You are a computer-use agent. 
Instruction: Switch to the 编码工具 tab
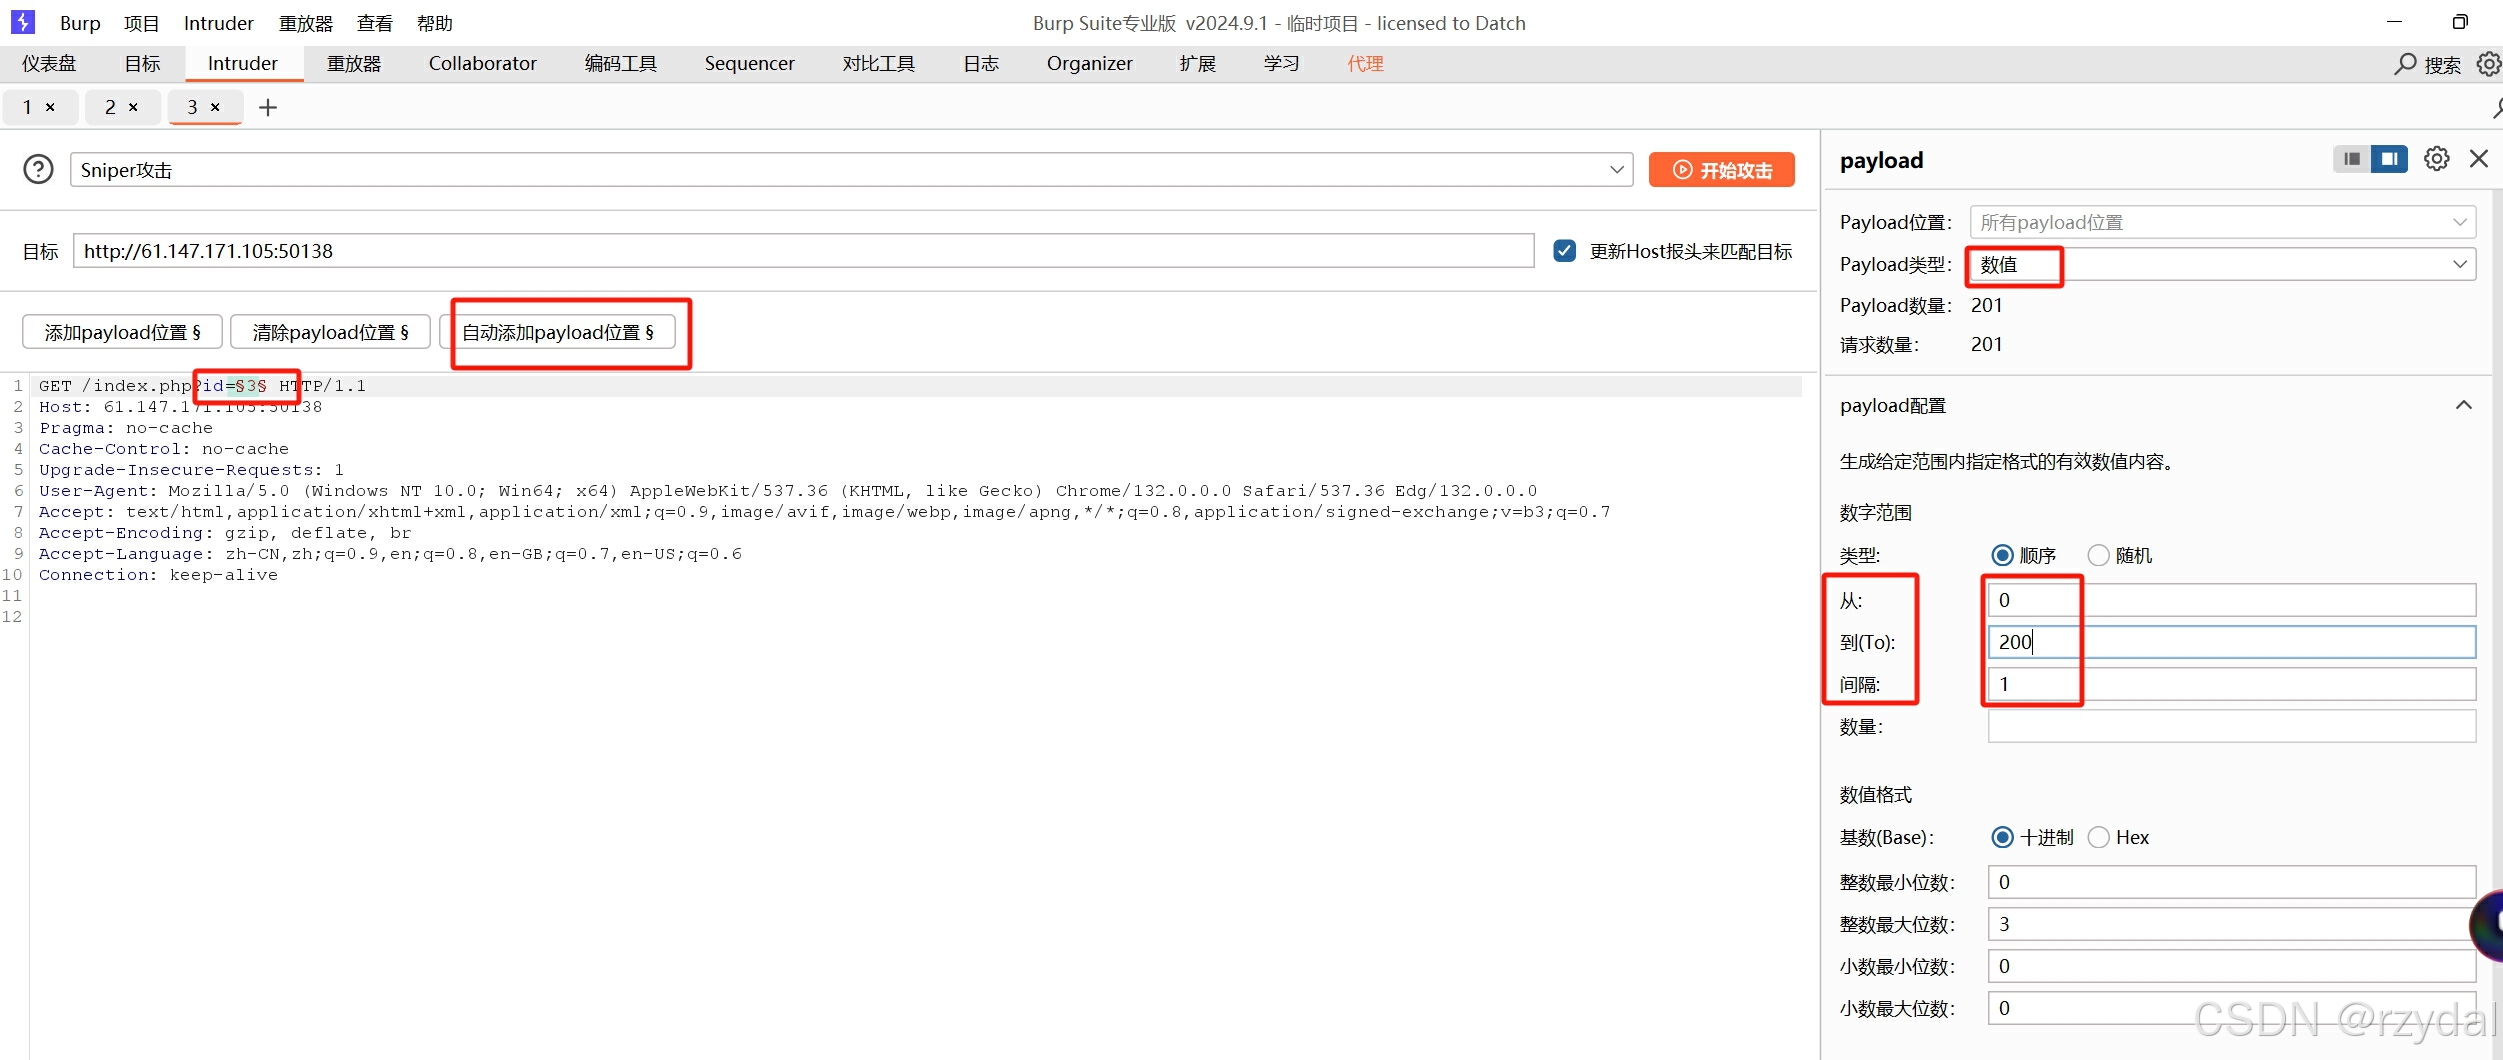pyautogui.click(x=621, y=63)
